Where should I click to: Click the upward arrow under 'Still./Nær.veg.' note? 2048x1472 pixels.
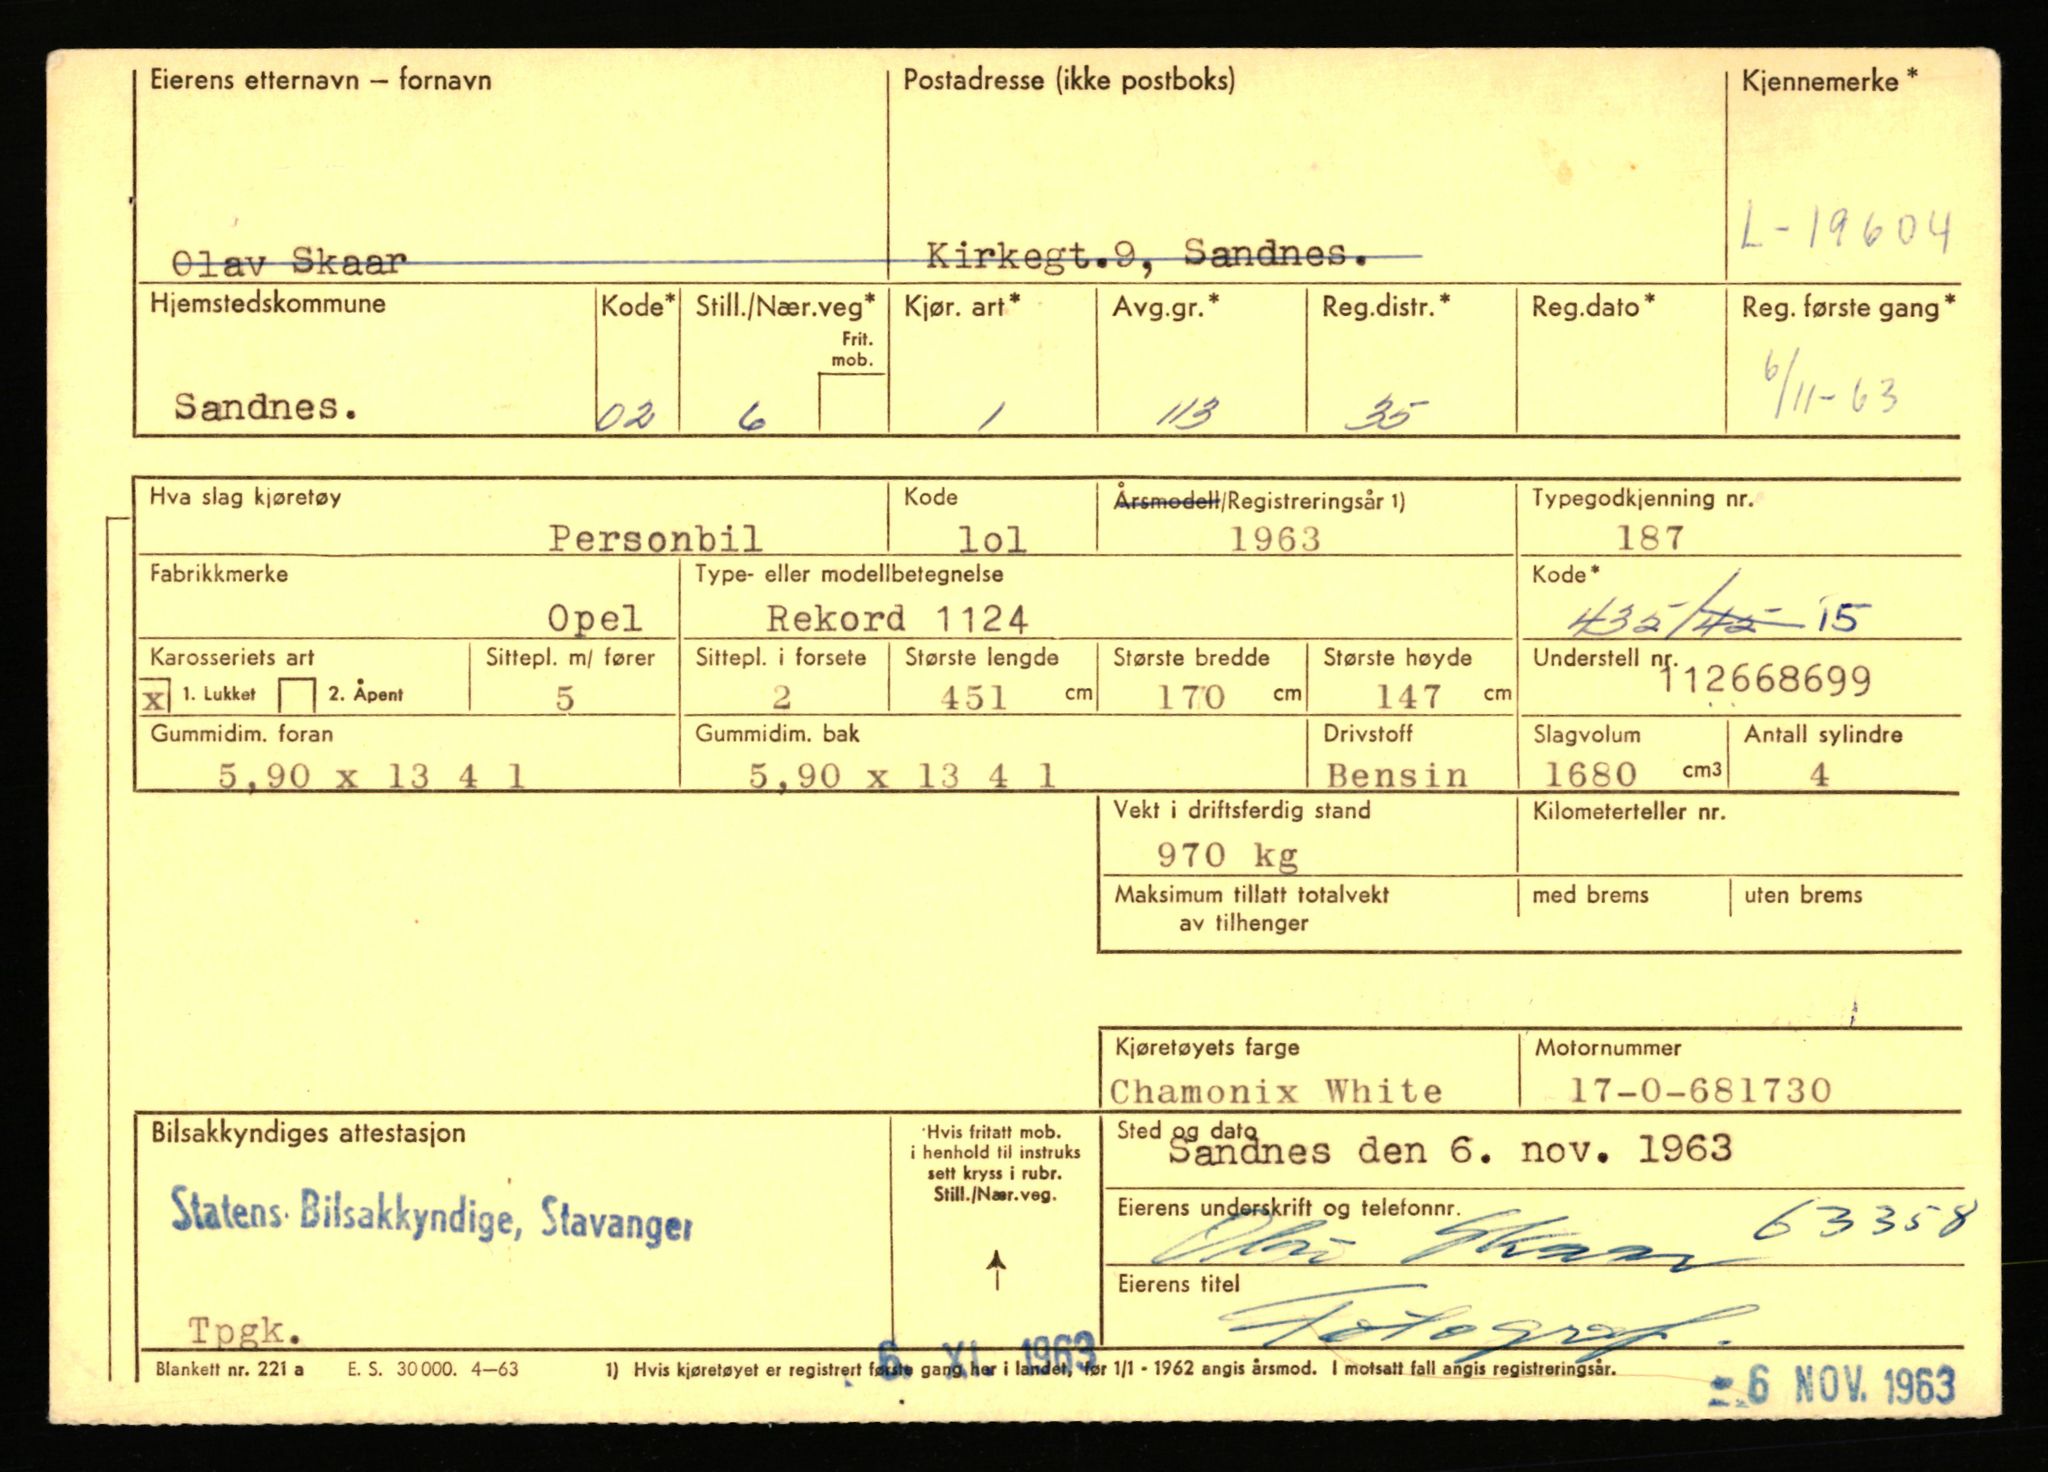click(996, 1269)
